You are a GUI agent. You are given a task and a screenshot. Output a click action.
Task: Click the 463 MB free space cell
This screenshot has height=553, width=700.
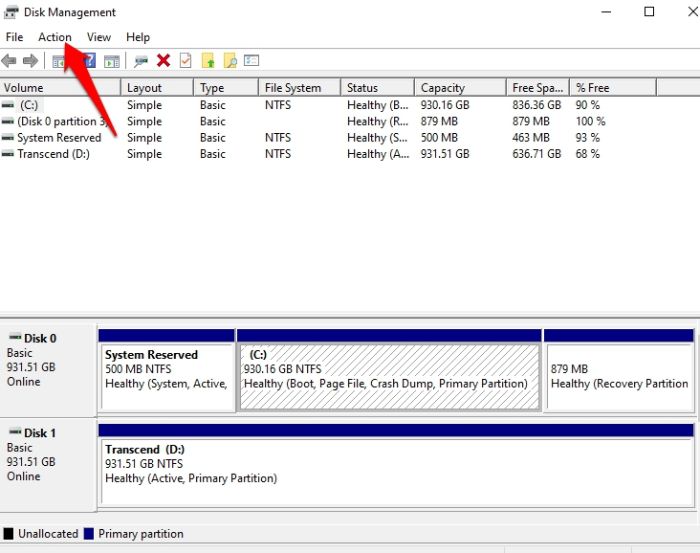tap(531, 138)
